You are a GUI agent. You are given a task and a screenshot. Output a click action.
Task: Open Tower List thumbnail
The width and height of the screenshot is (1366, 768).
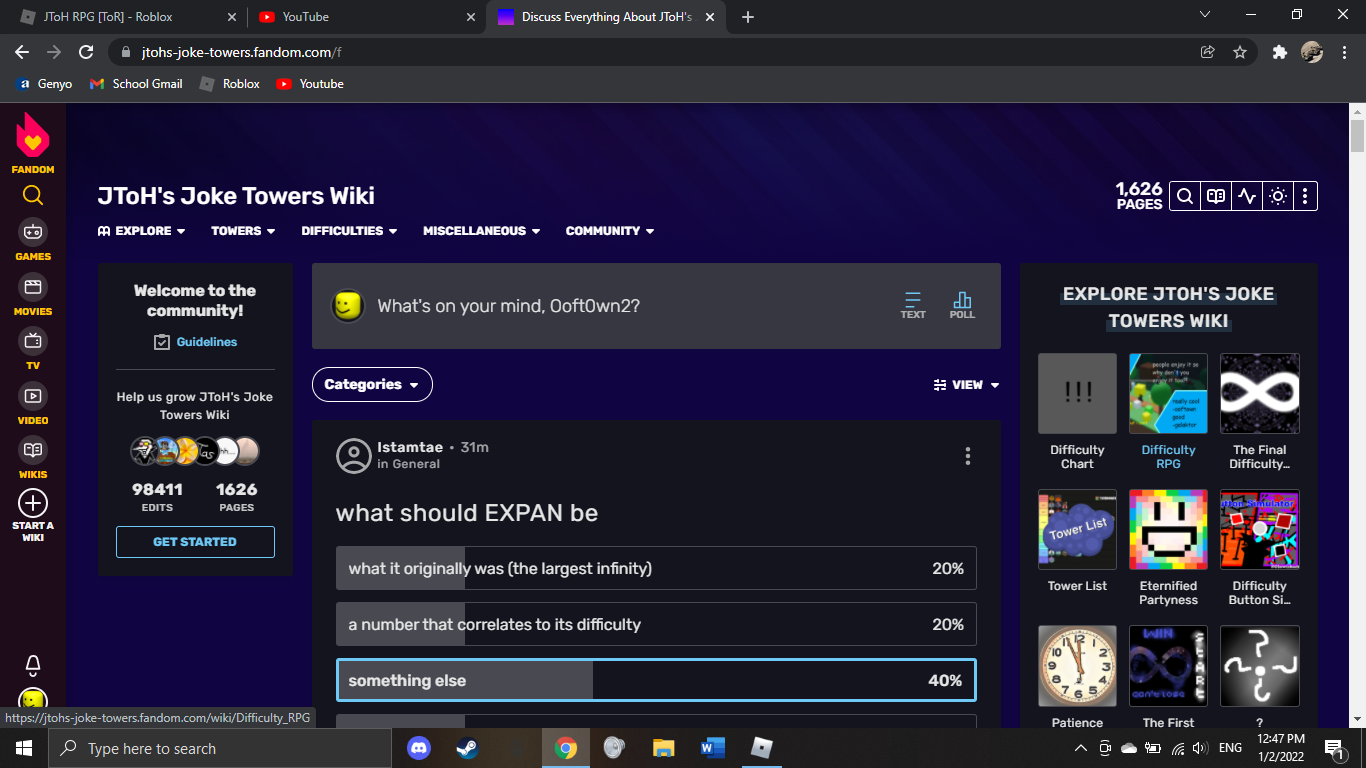[x=1077, y=530]
